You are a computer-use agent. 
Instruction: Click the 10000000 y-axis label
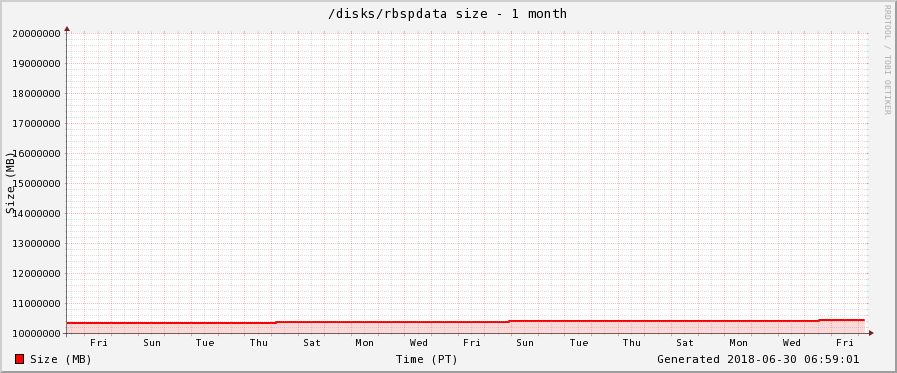[x=37, y=334]
